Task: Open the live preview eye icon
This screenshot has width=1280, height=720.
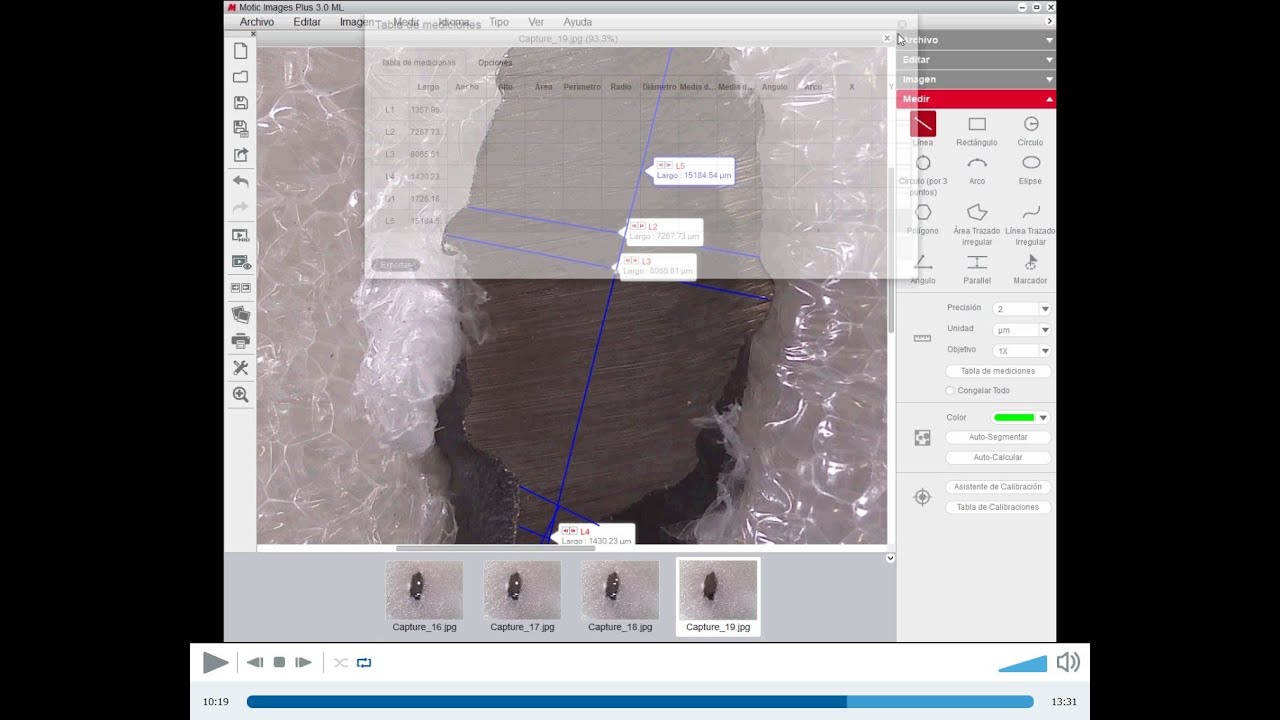Action: (x=240, y=262)
